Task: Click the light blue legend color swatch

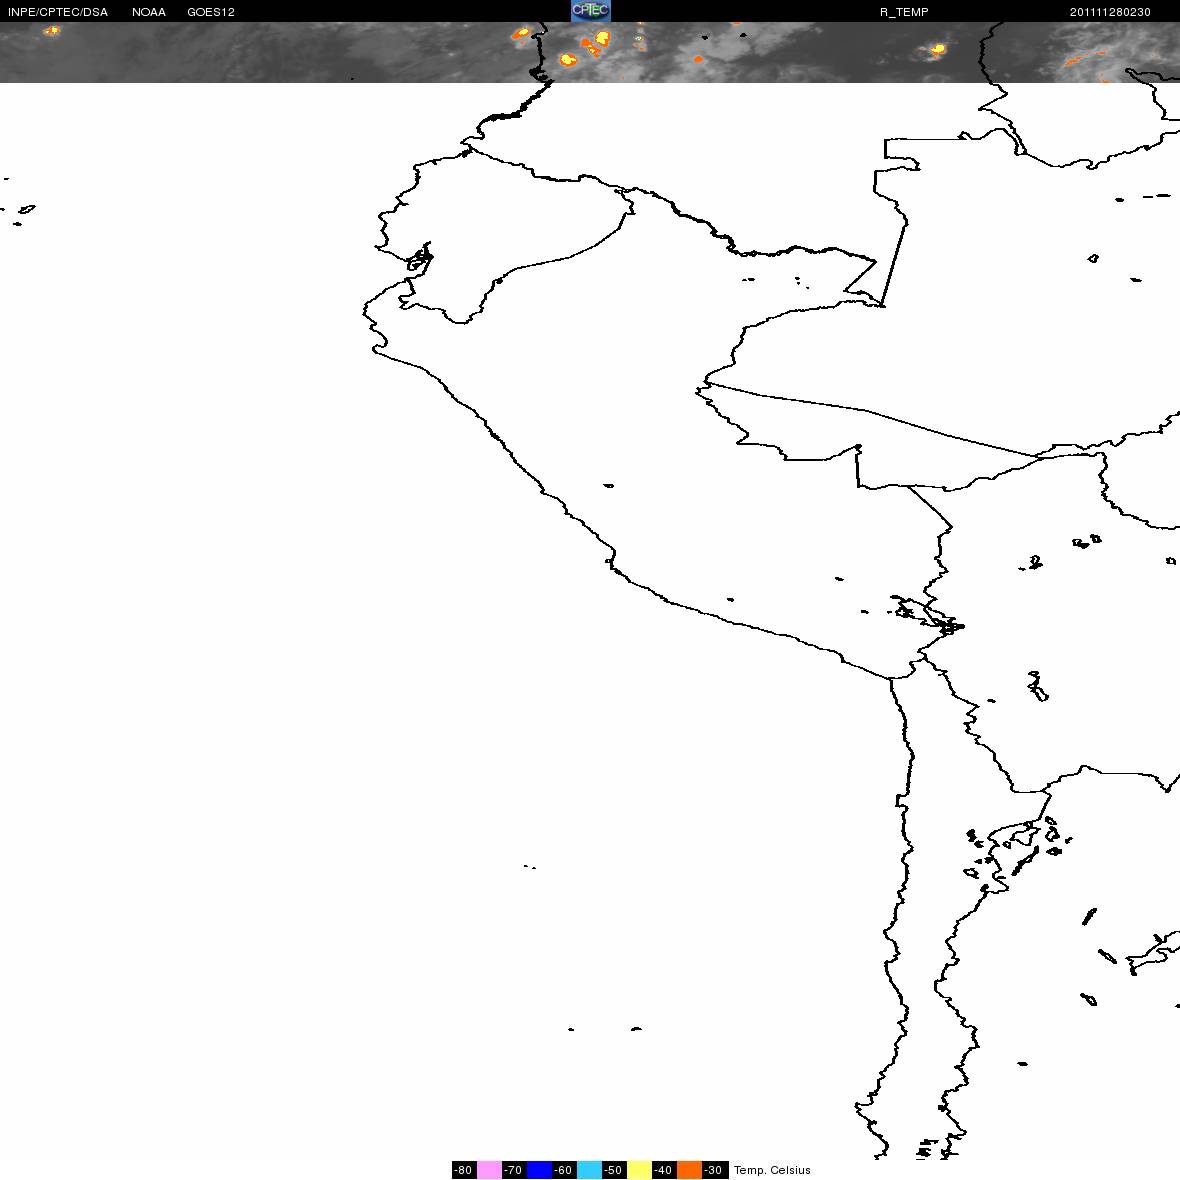Action: [589, 1169]
